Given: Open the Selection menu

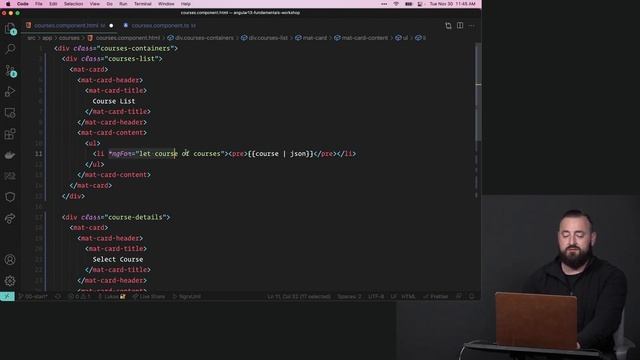Looking at the screenshot, I should tap(73, 4).
